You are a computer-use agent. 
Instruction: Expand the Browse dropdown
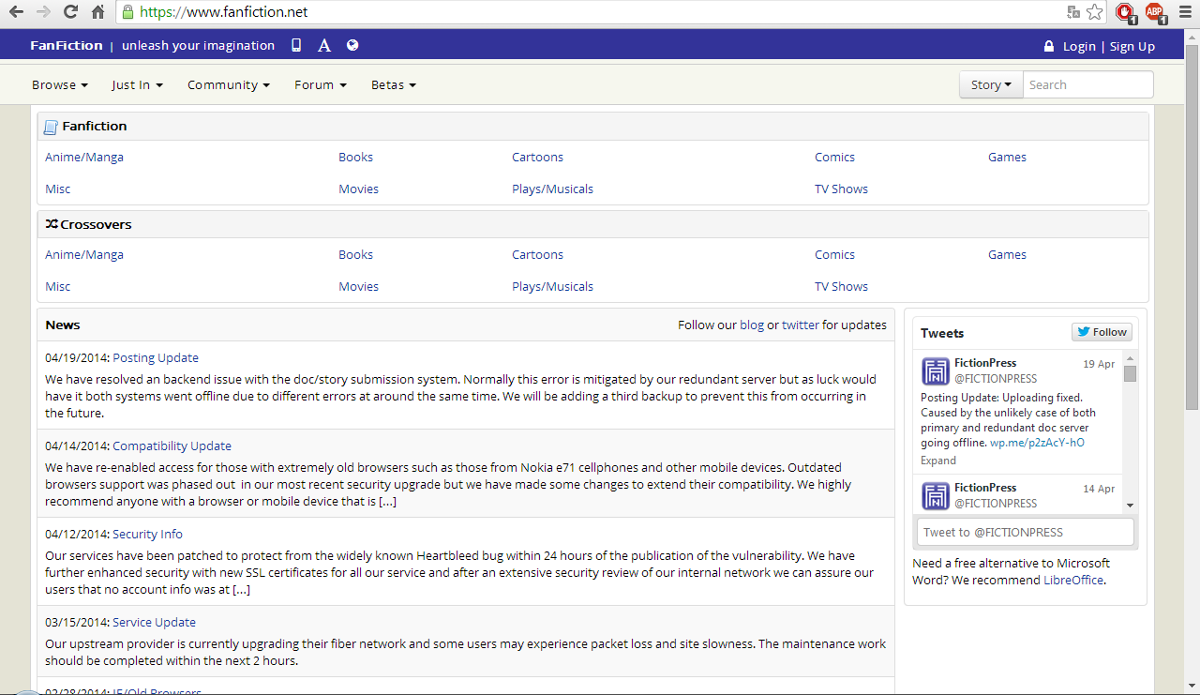pyautogui.click(x=59, y=84)
